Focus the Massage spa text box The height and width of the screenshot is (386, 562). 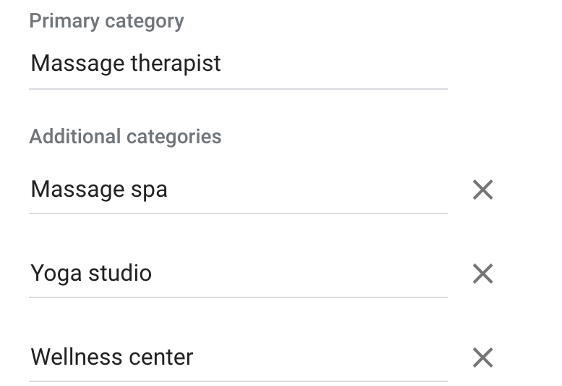pyautogui.click(x=238, y=190)
